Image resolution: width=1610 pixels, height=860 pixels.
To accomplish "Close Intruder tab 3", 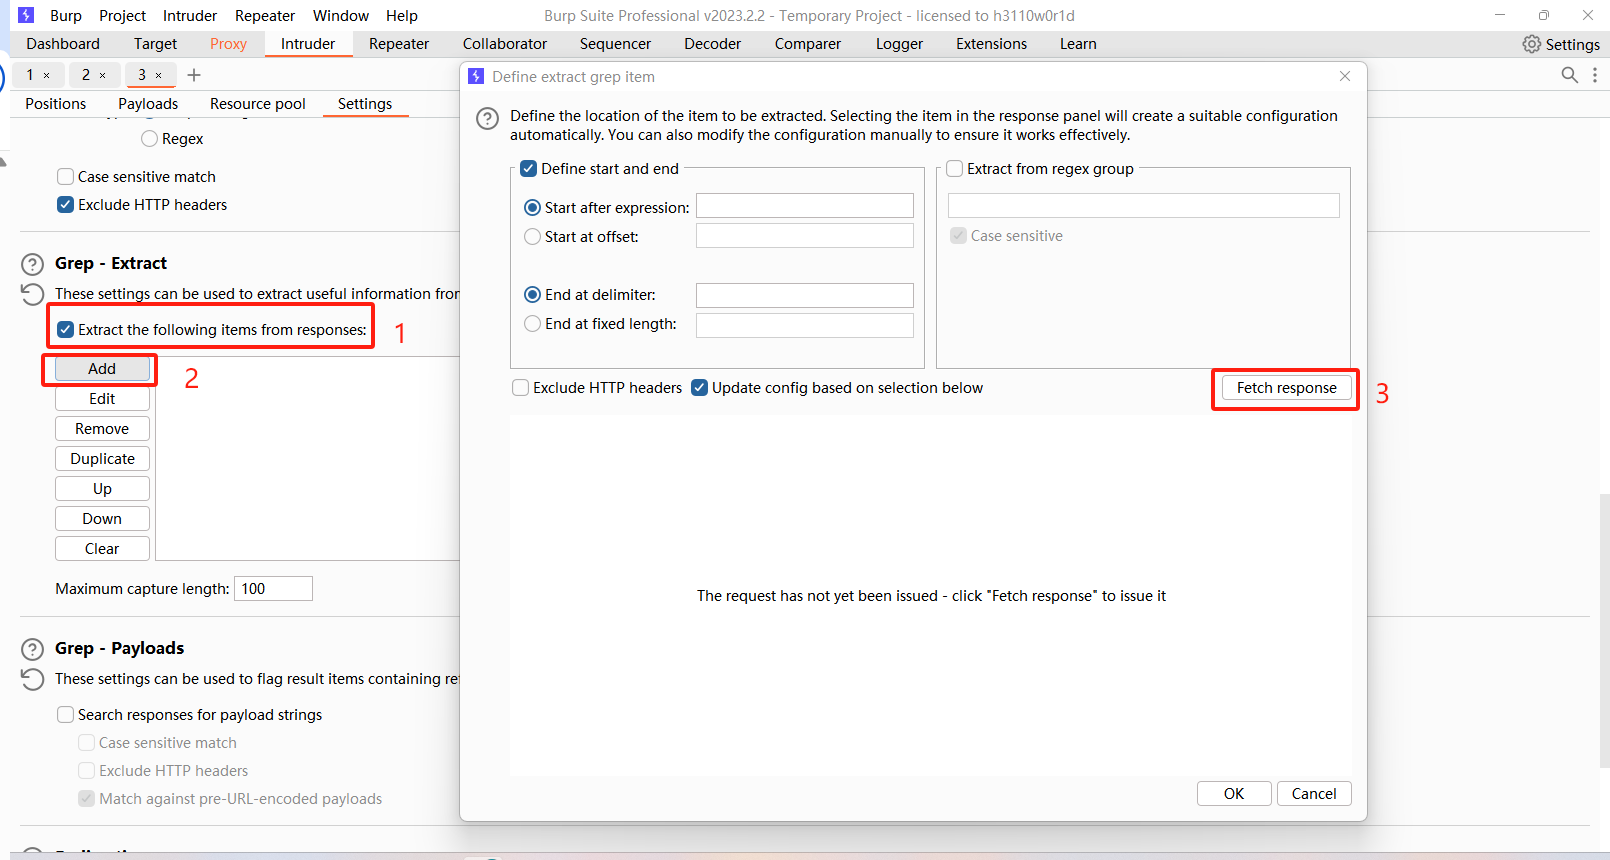I will pyautogui.click(x=158, y=75).
